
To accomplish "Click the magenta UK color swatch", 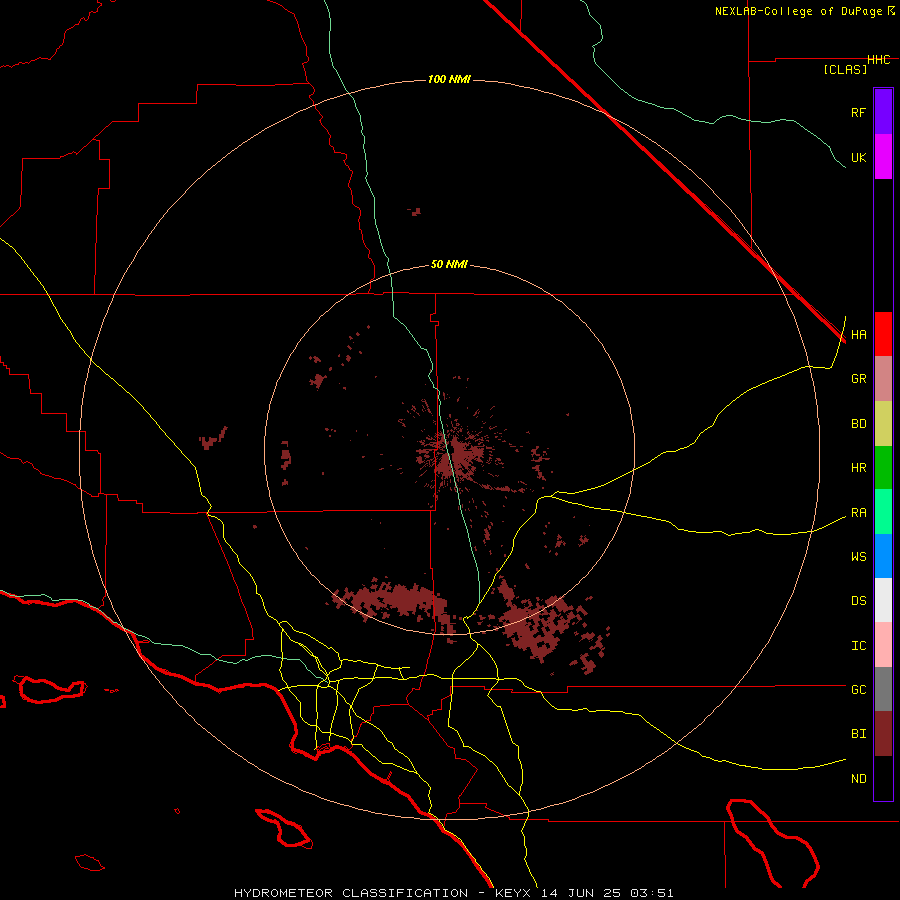I will click(x=883, y=156).
